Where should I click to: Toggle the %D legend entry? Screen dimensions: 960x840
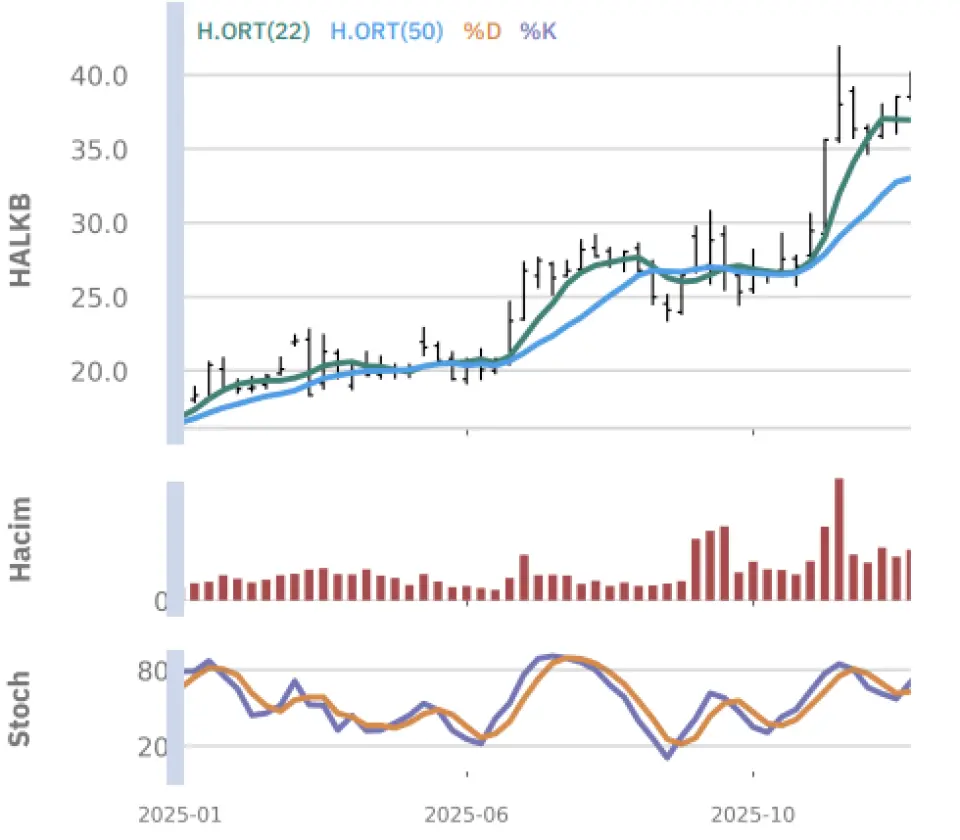pos(481,31)
